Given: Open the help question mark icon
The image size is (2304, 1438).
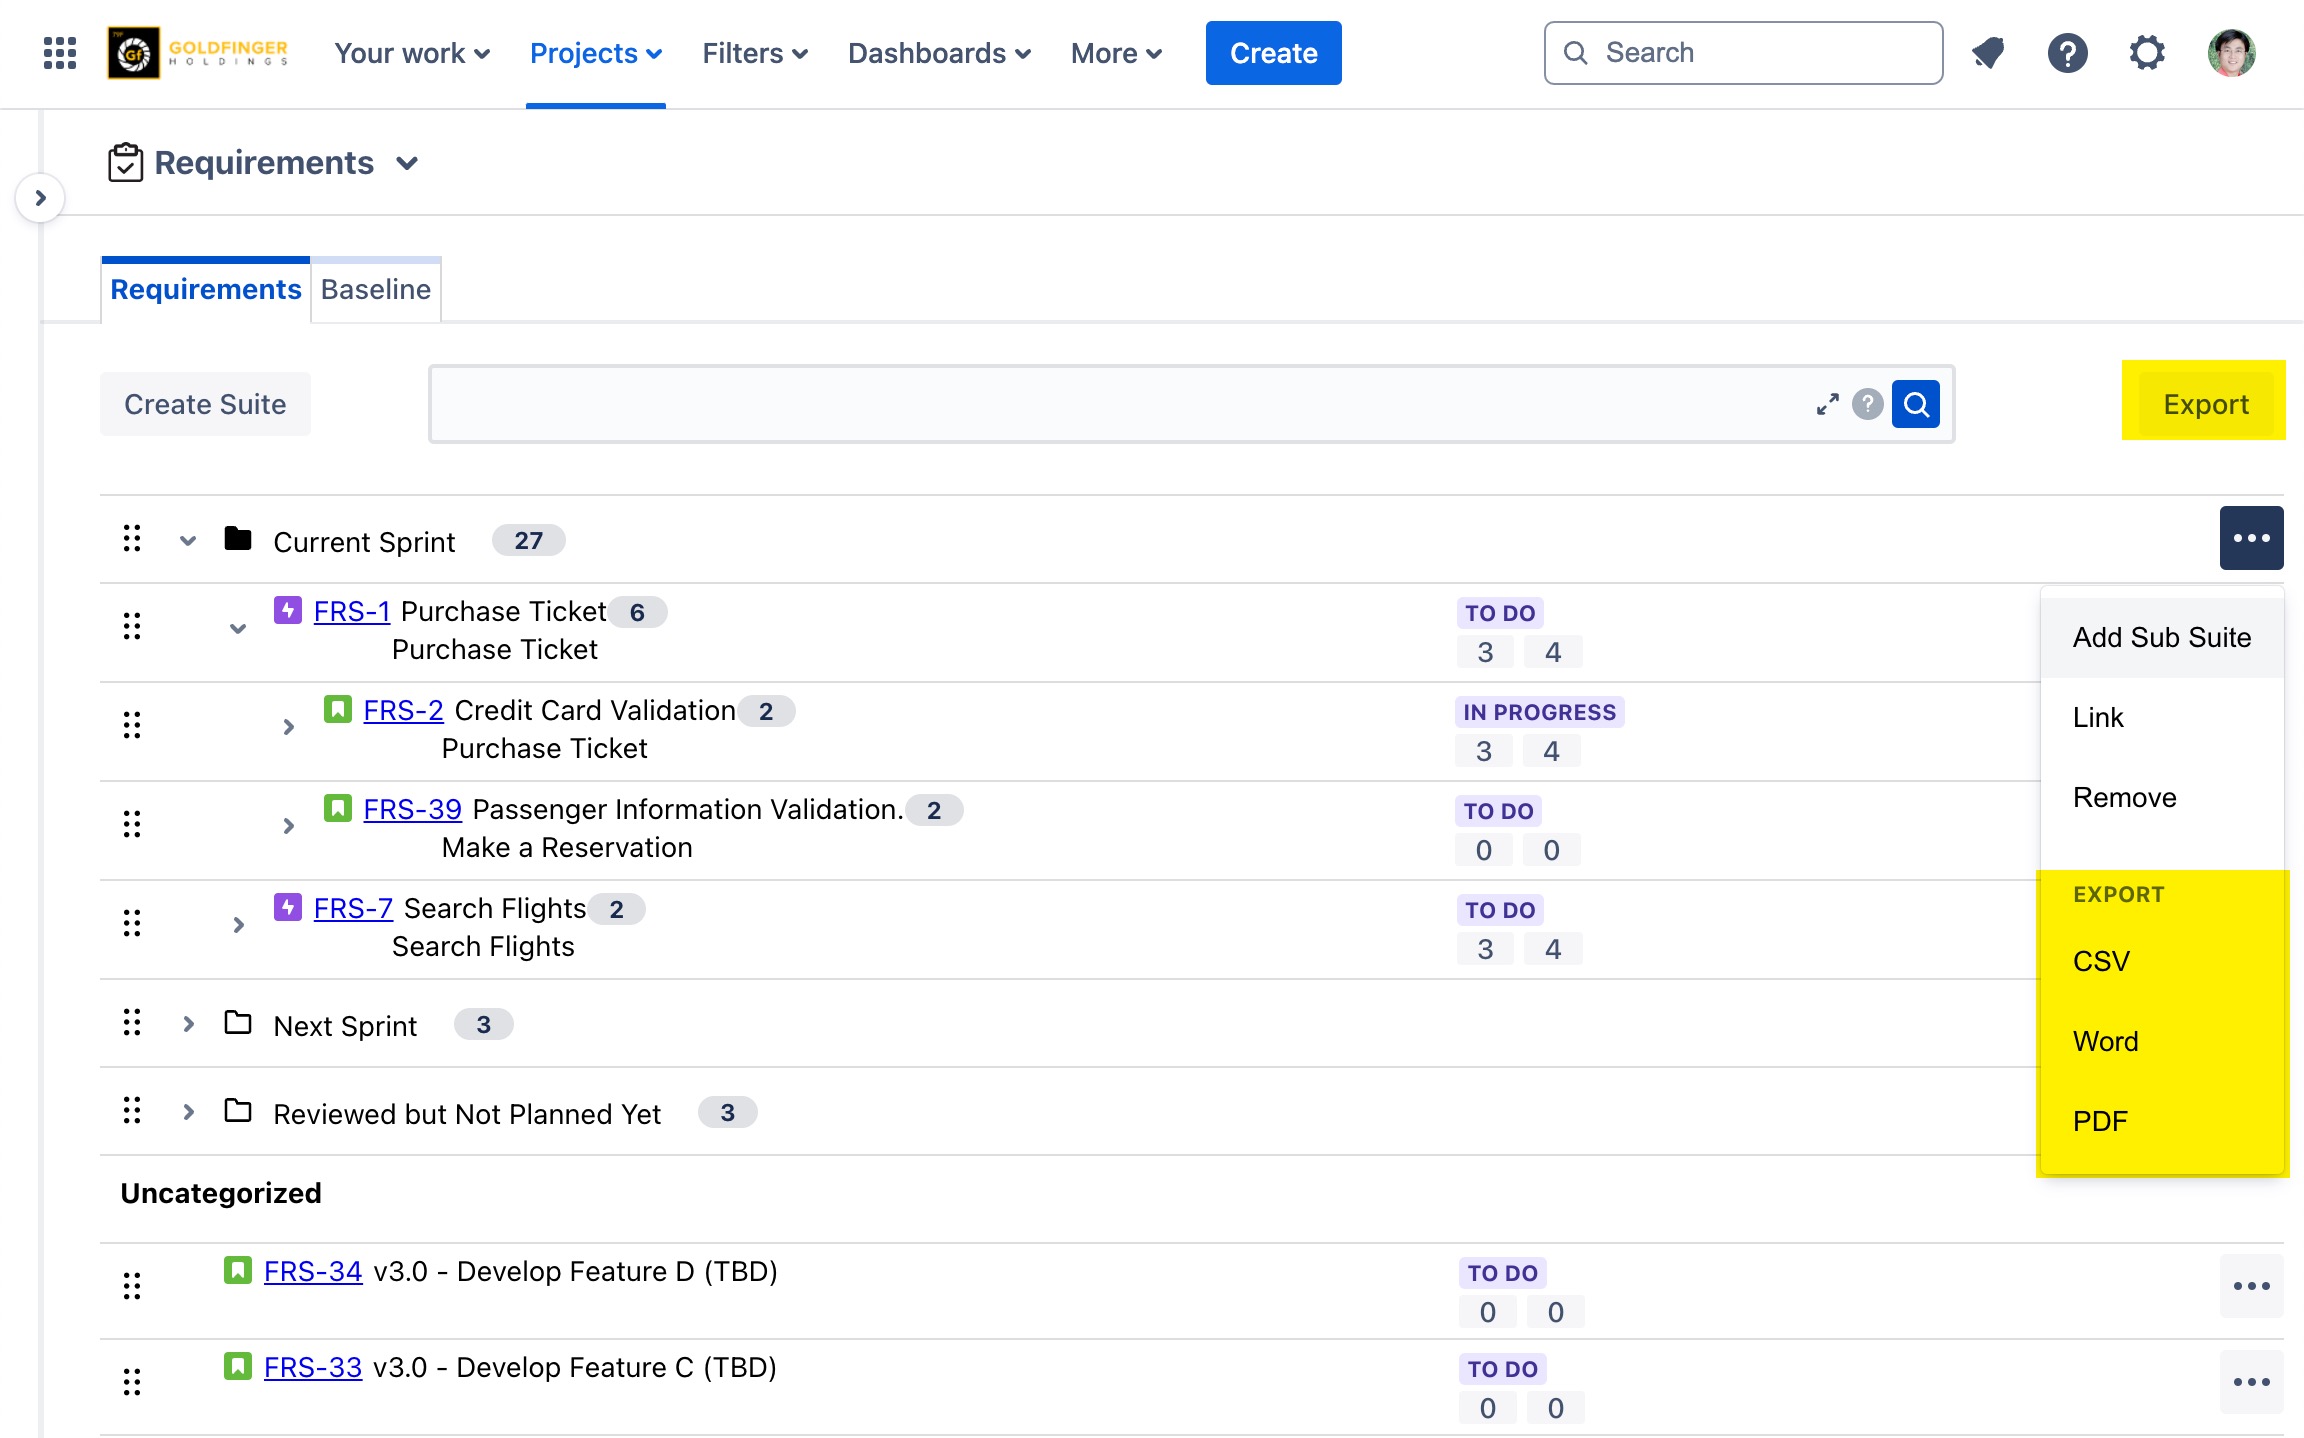Looking at the screenshot, I should pos(2068,53).
